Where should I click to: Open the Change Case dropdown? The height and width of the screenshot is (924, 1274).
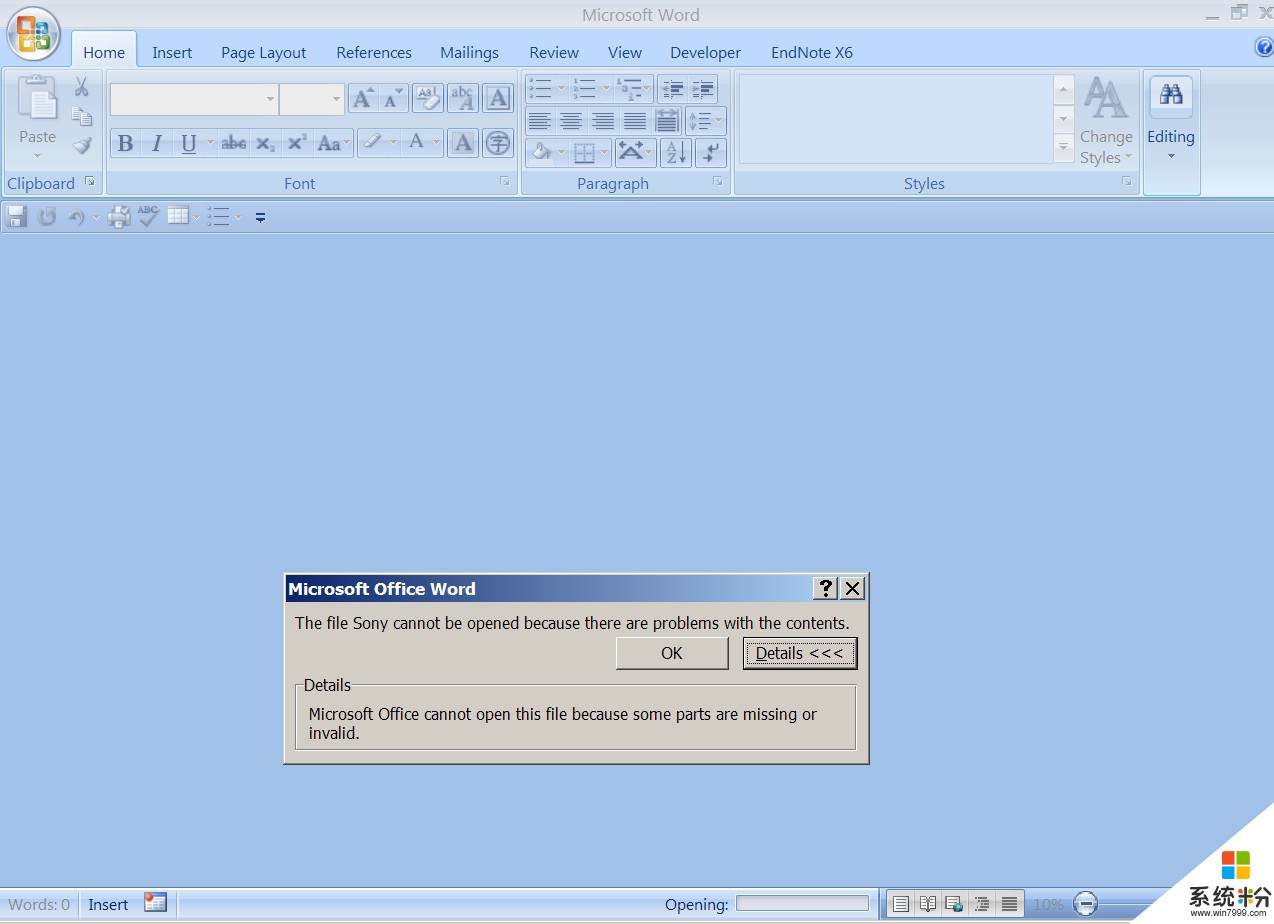click(x=333, y=143)
